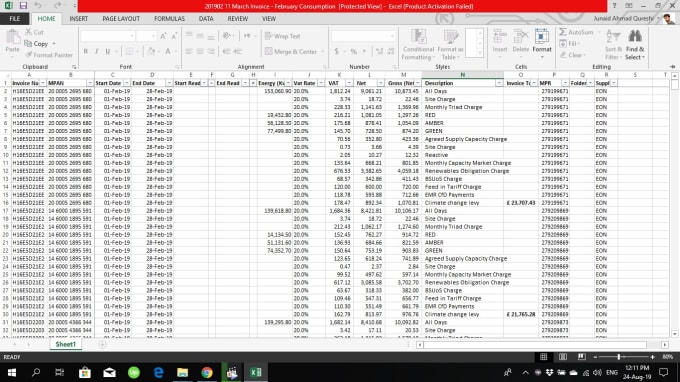This screenshot has width=680, height=382.
Task: Add a new sheet with plus icon
Action: (x=102, y=344)
